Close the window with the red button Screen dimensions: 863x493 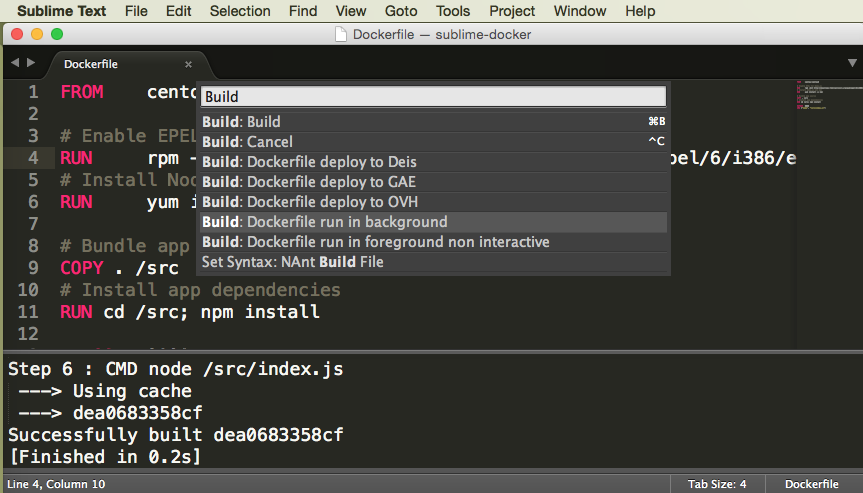pos(17,34)
